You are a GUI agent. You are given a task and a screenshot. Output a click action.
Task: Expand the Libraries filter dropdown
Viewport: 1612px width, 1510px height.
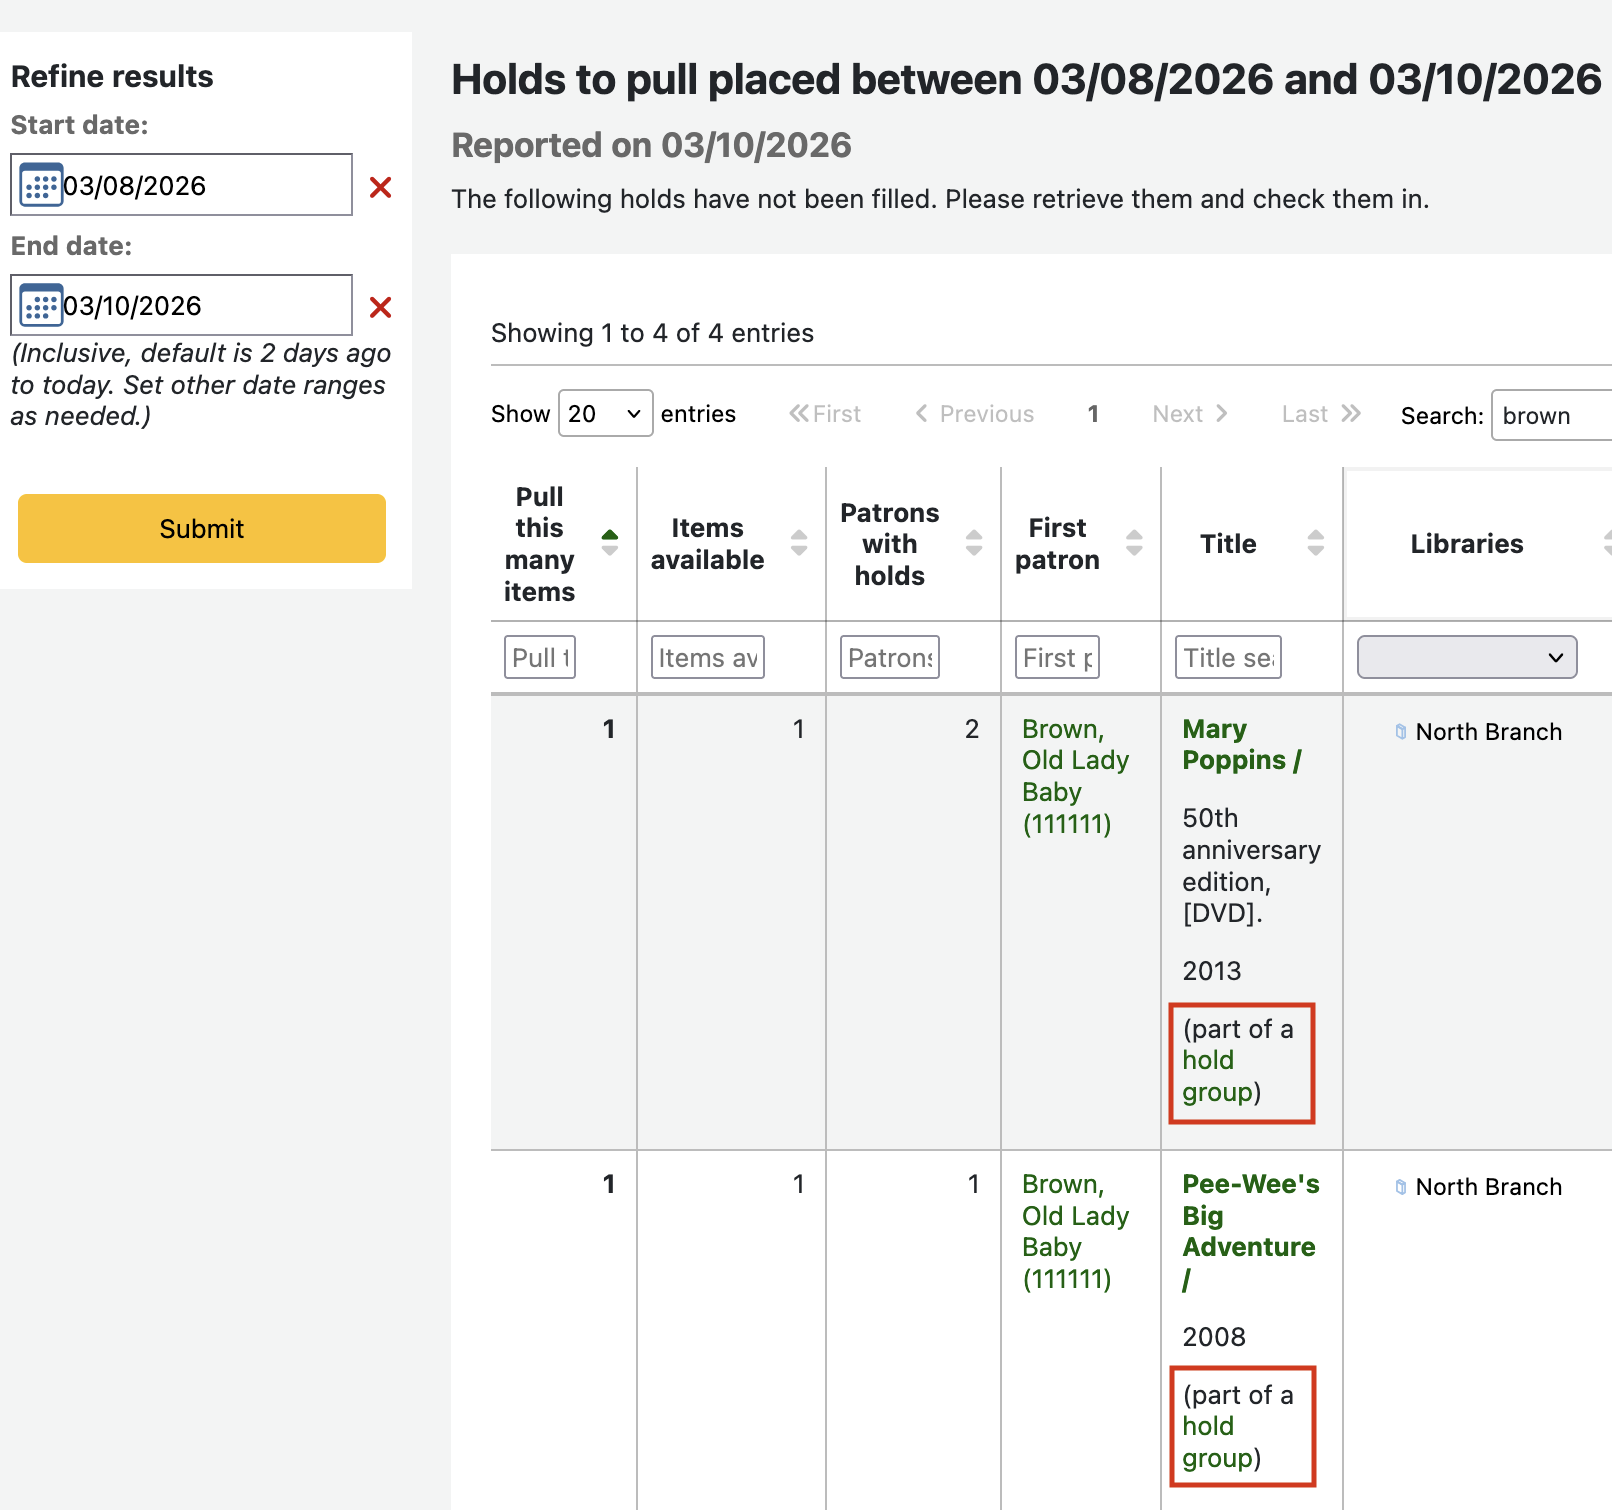1466,658
